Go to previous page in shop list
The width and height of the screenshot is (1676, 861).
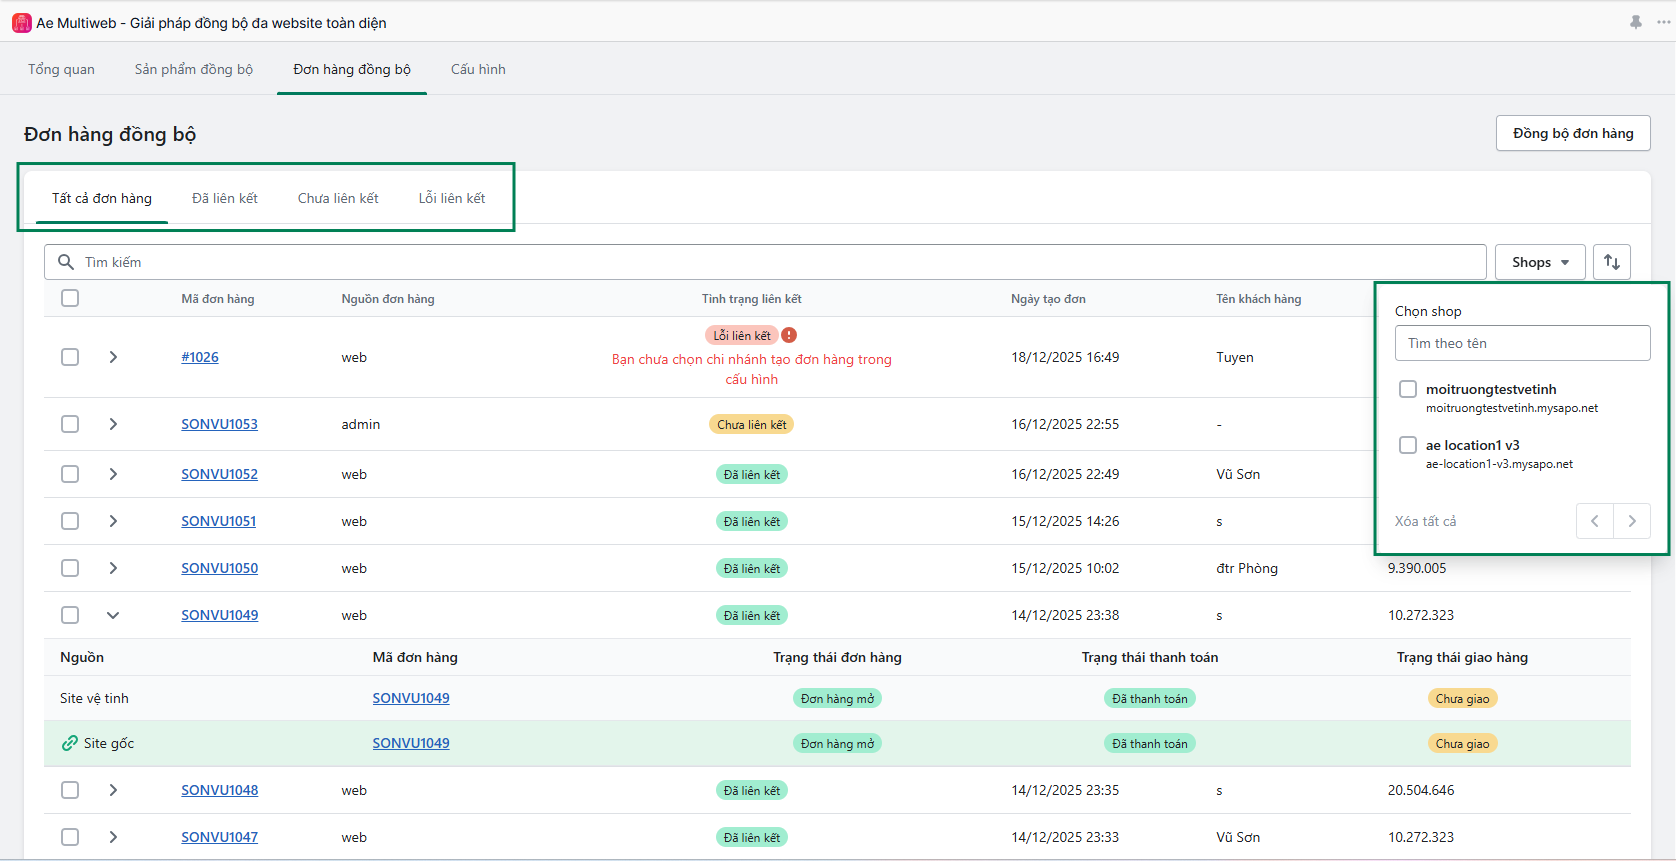click(1595, 521)
